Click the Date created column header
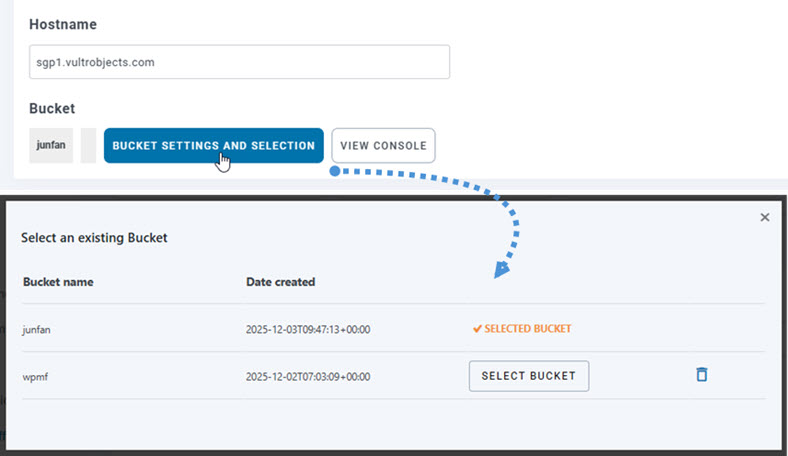Image resolution: width=788 pixels, height=456 pixels. click(x=280, y=282)
